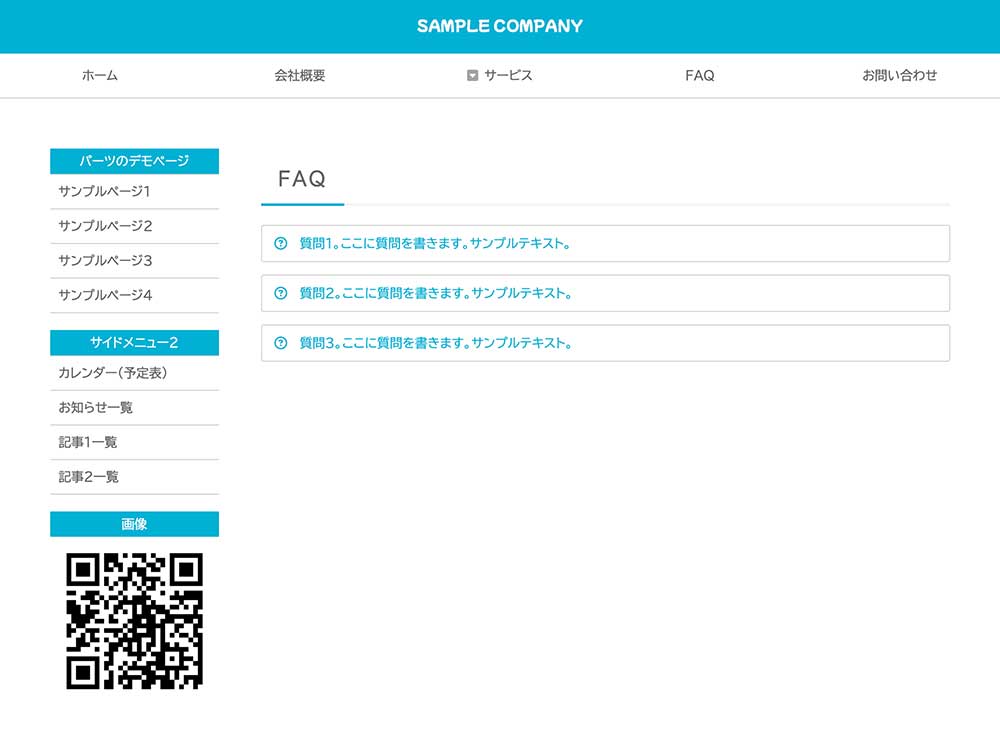Expand 質問2 FAQ item text

436,293
